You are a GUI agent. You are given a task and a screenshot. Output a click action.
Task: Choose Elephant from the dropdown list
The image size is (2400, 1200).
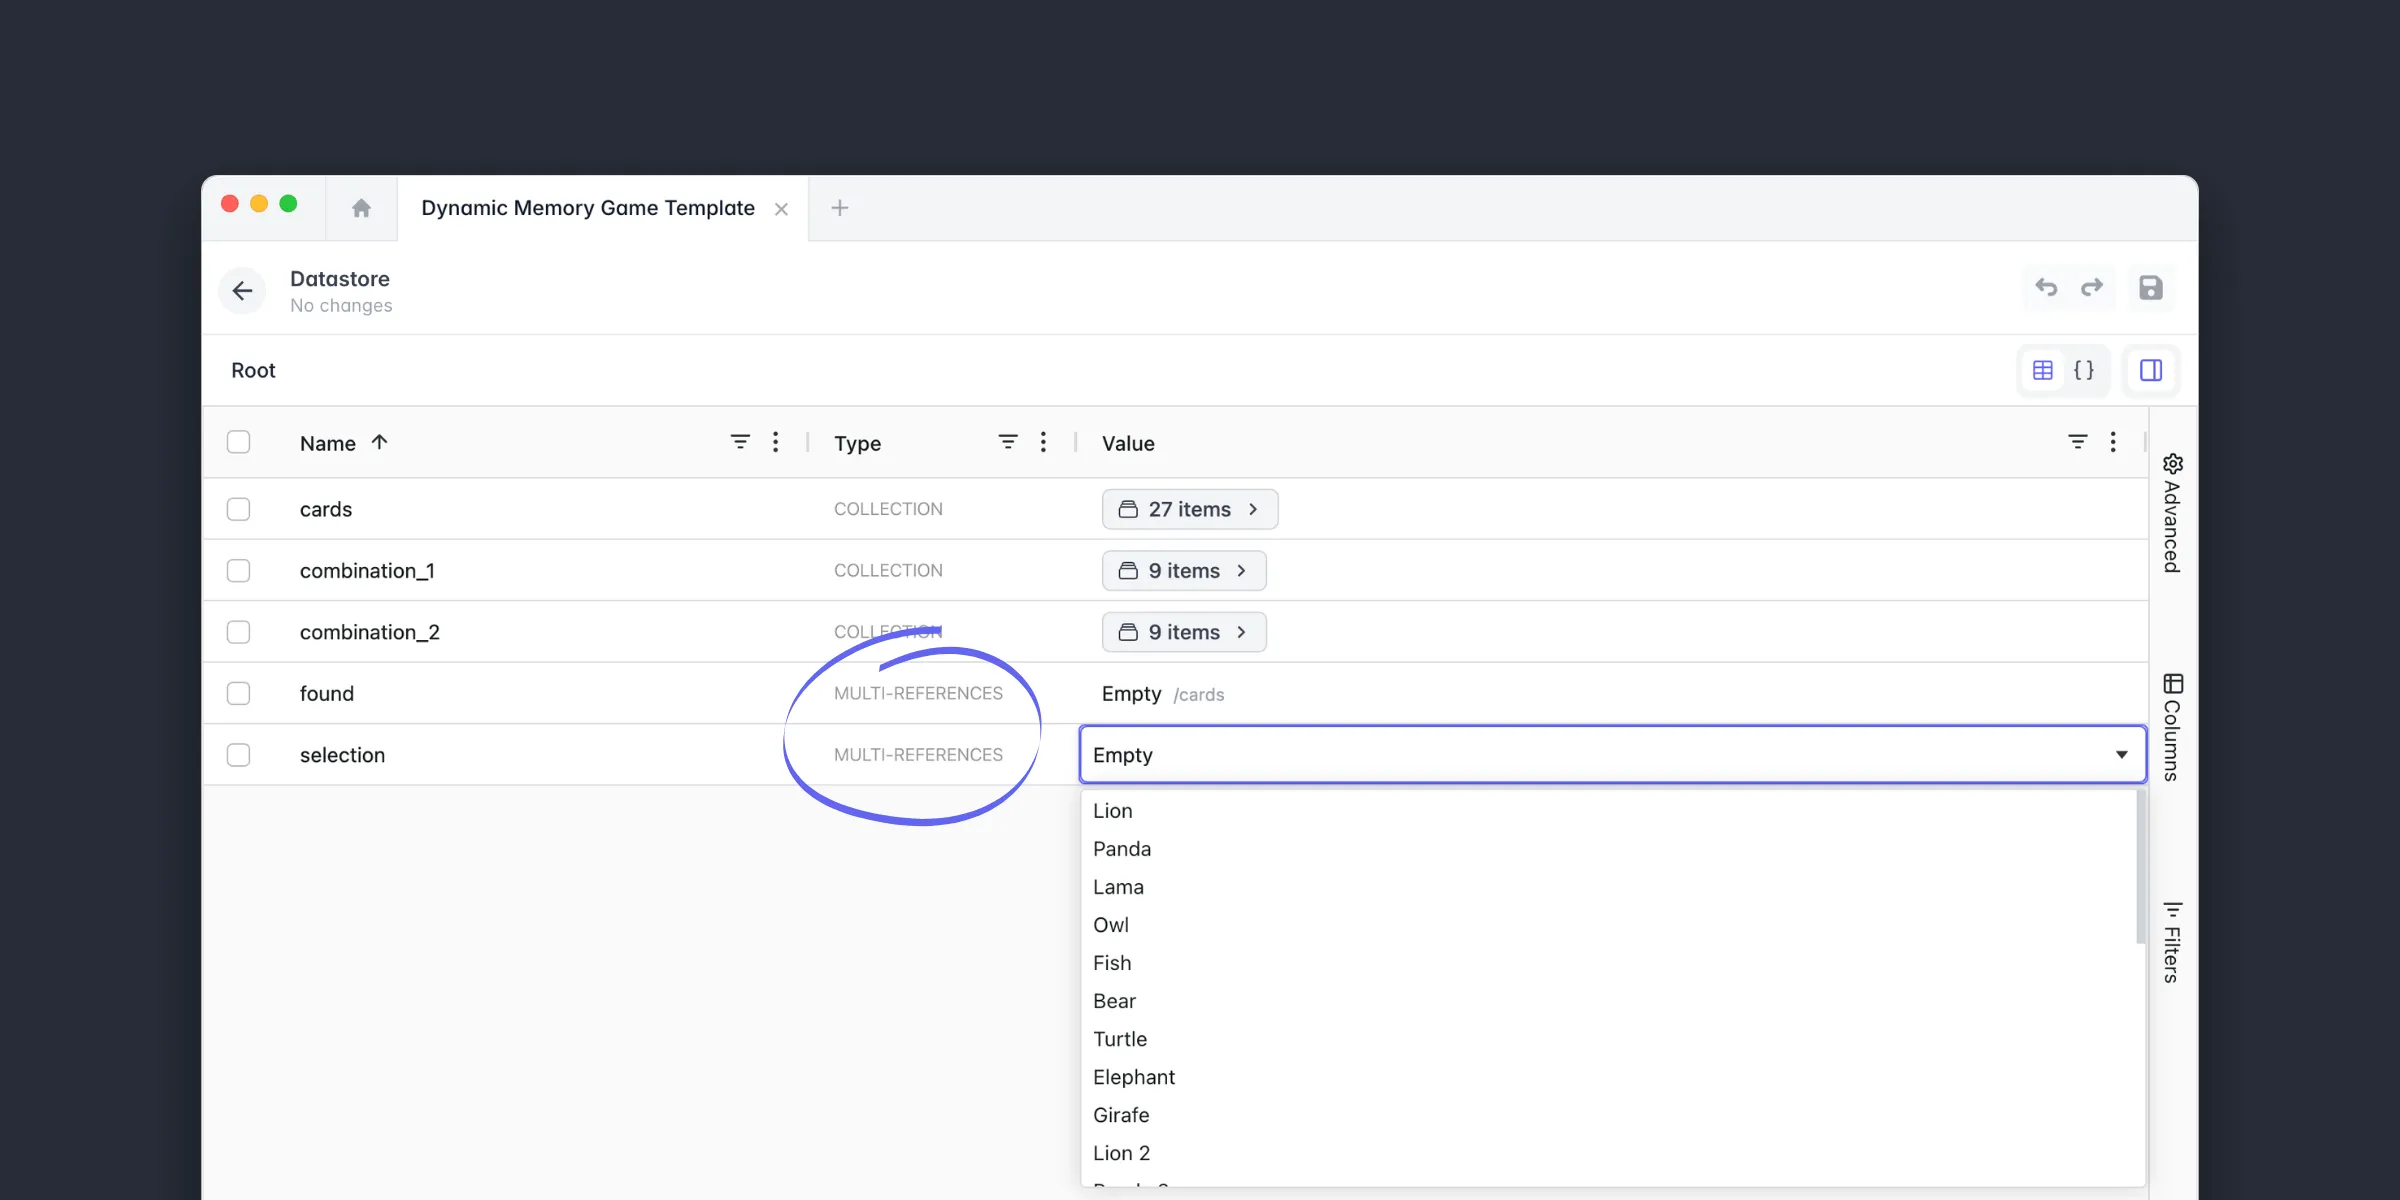click(x=1608, y=1077)
